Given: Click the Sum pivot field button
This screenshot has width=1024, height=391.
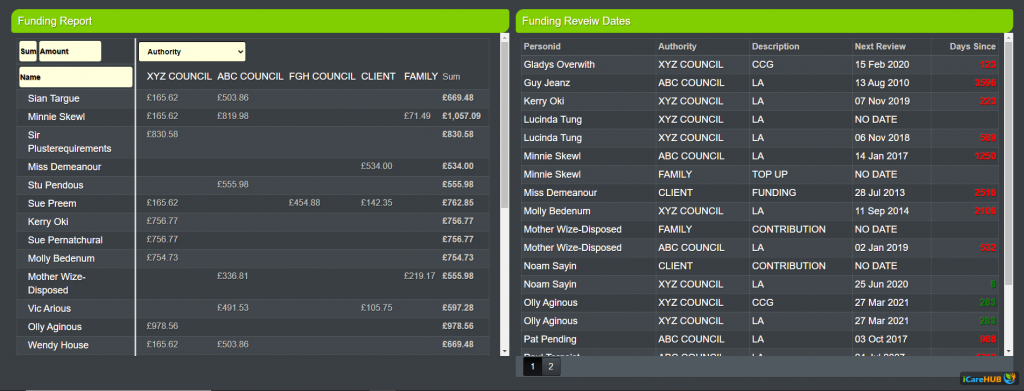Looking at the screenshot, I should (x=28, y=51).
